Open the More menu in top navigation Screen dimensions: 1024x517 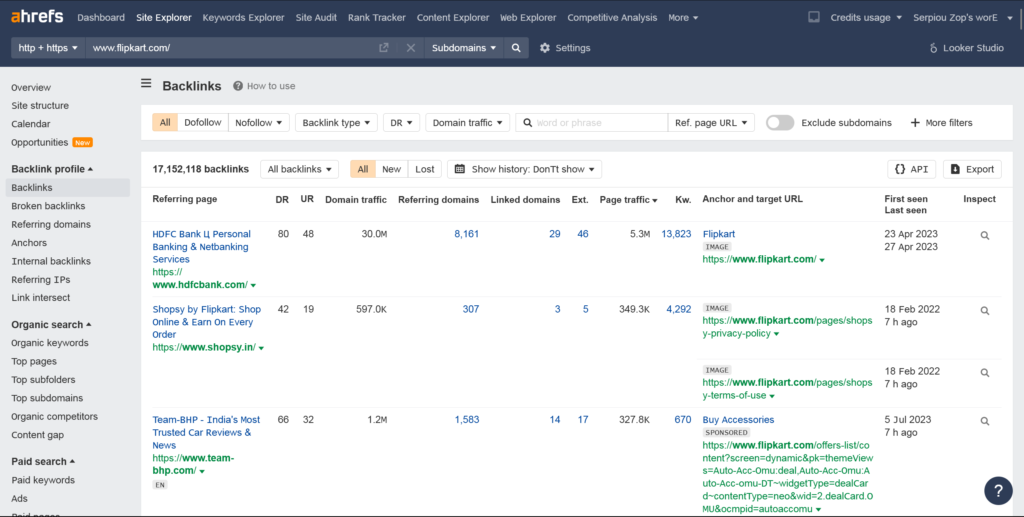click(683, 18)
